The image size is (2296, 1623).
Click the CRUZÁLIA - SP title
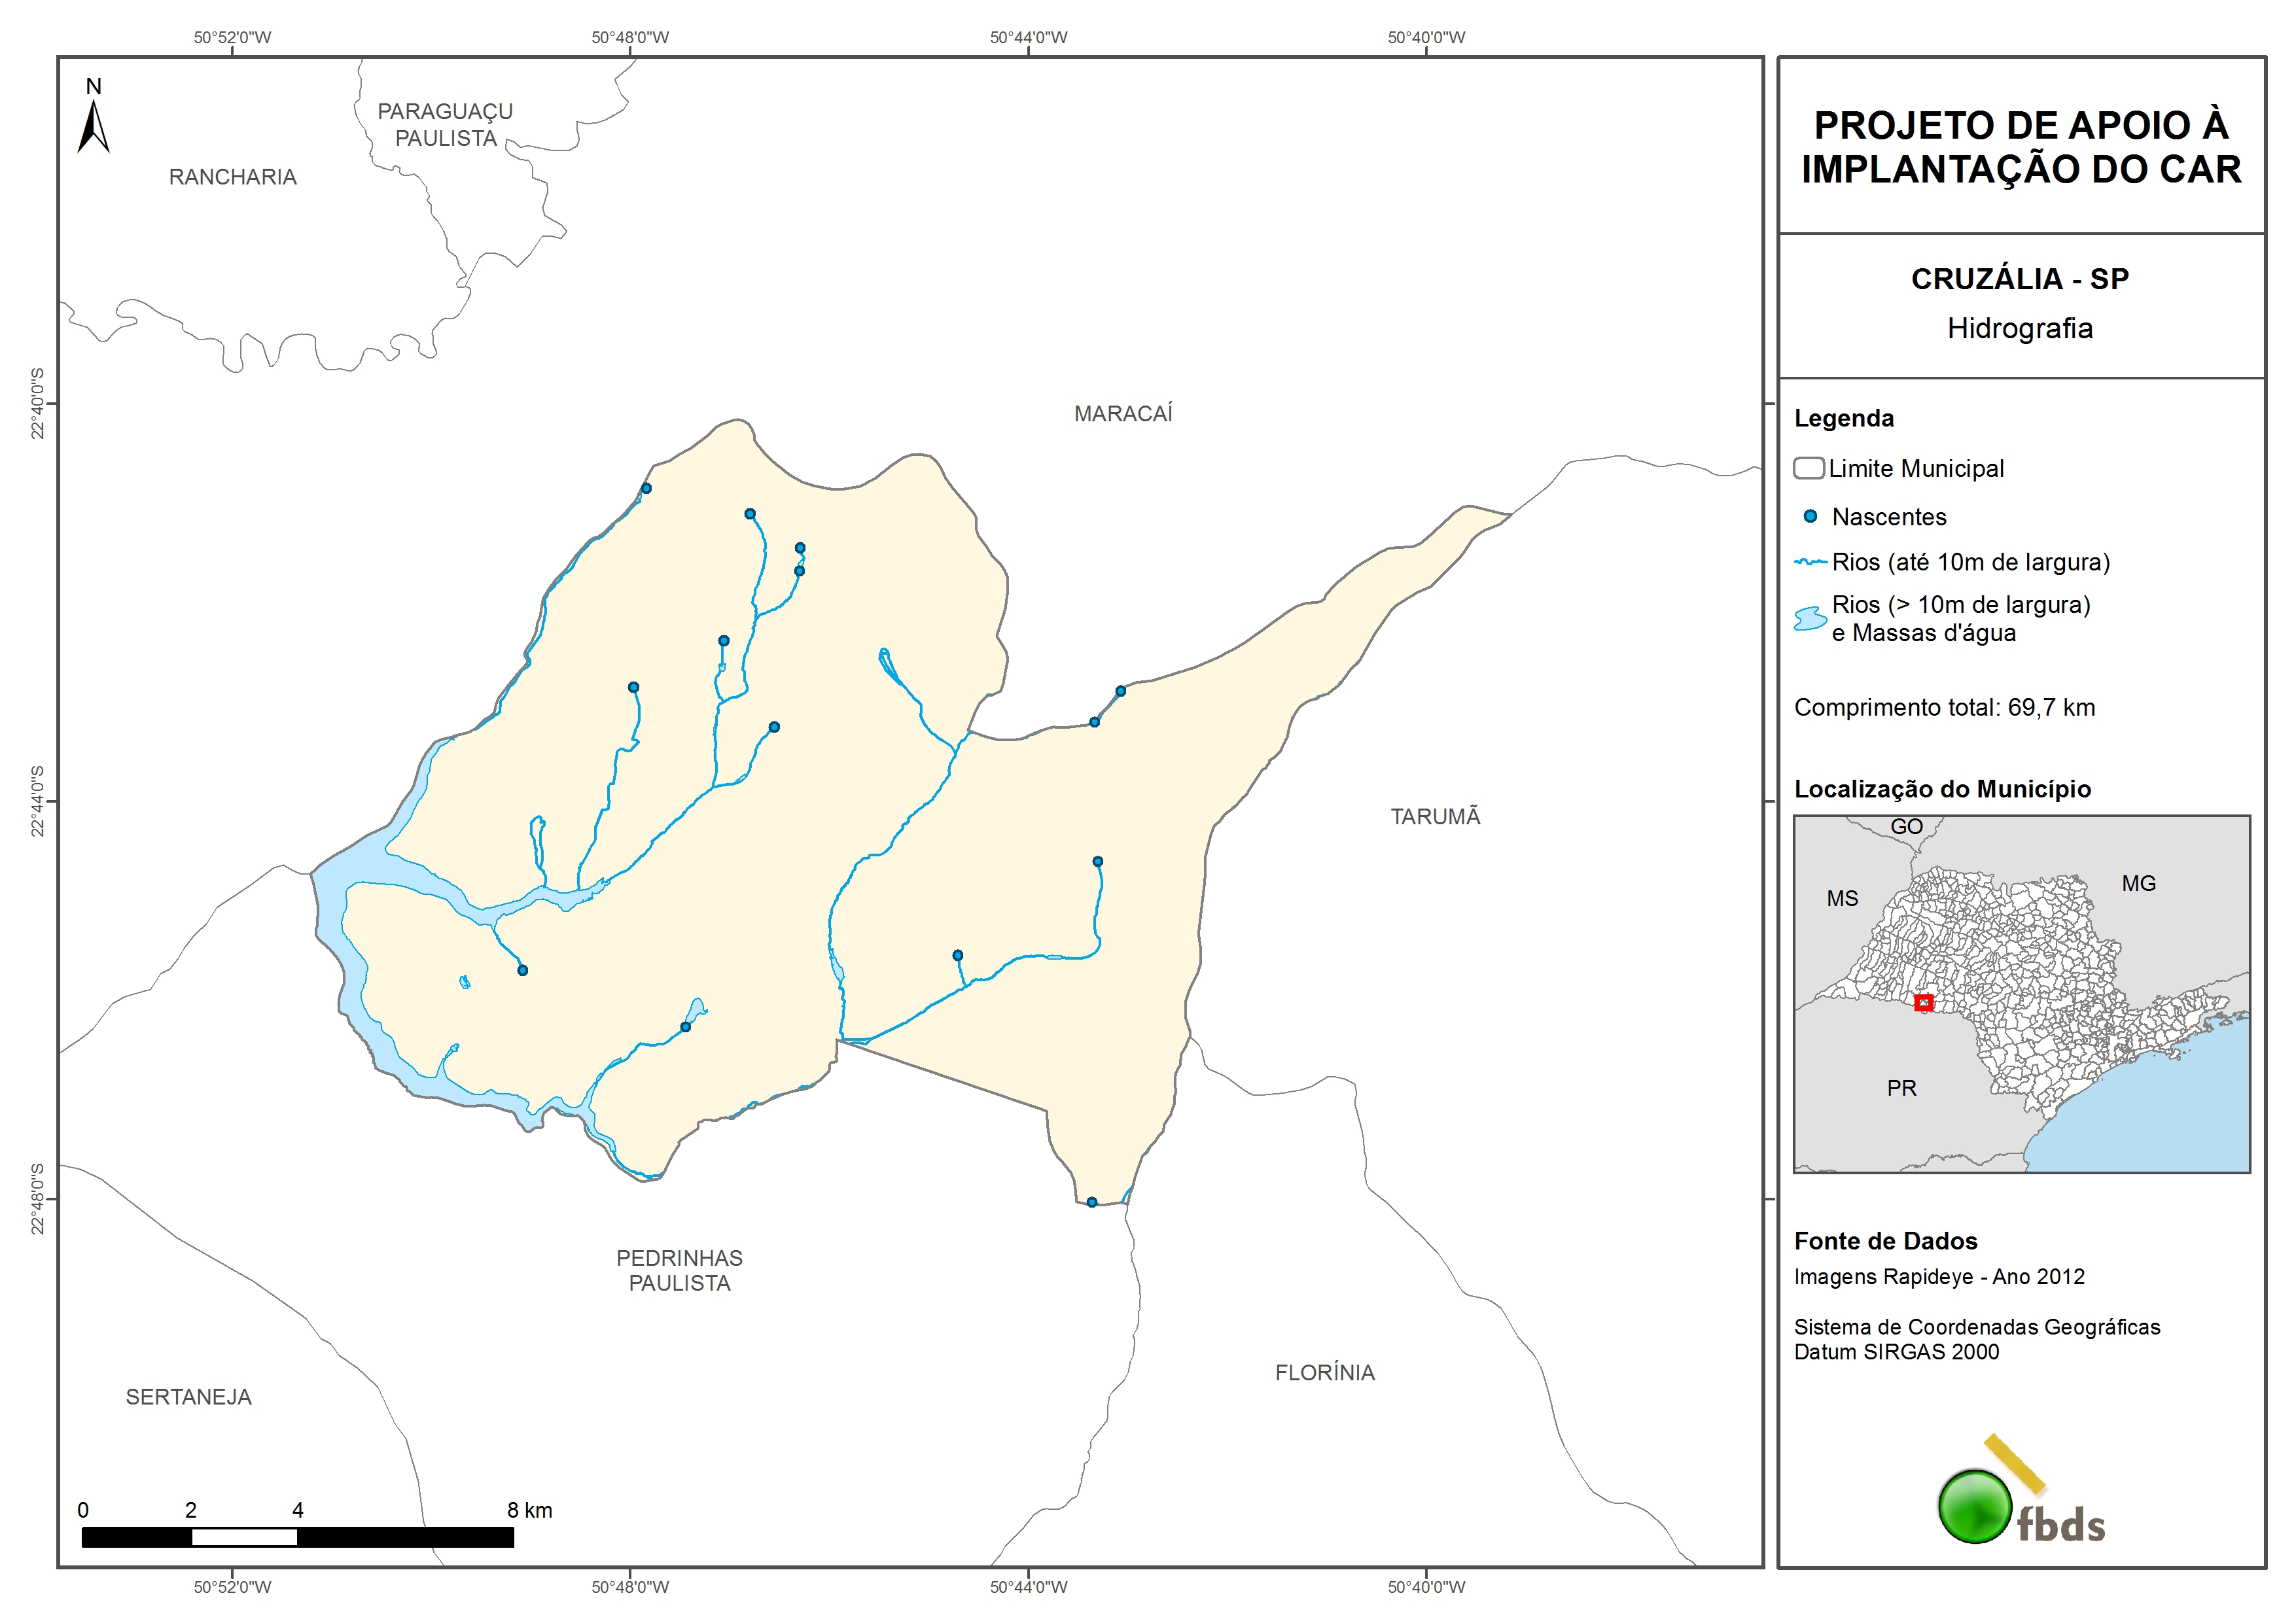coord(2019,279)
